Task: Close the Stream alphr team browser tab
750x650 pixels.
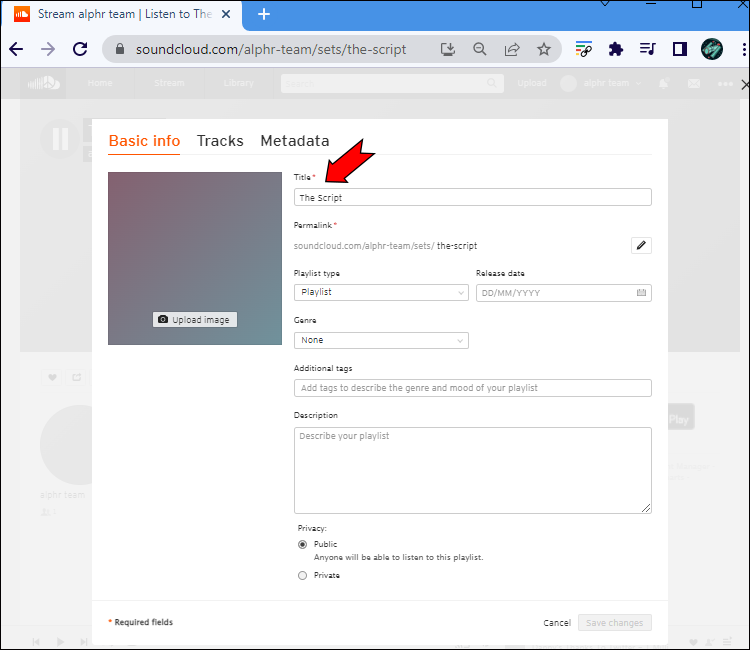Action: pos(226,14)
